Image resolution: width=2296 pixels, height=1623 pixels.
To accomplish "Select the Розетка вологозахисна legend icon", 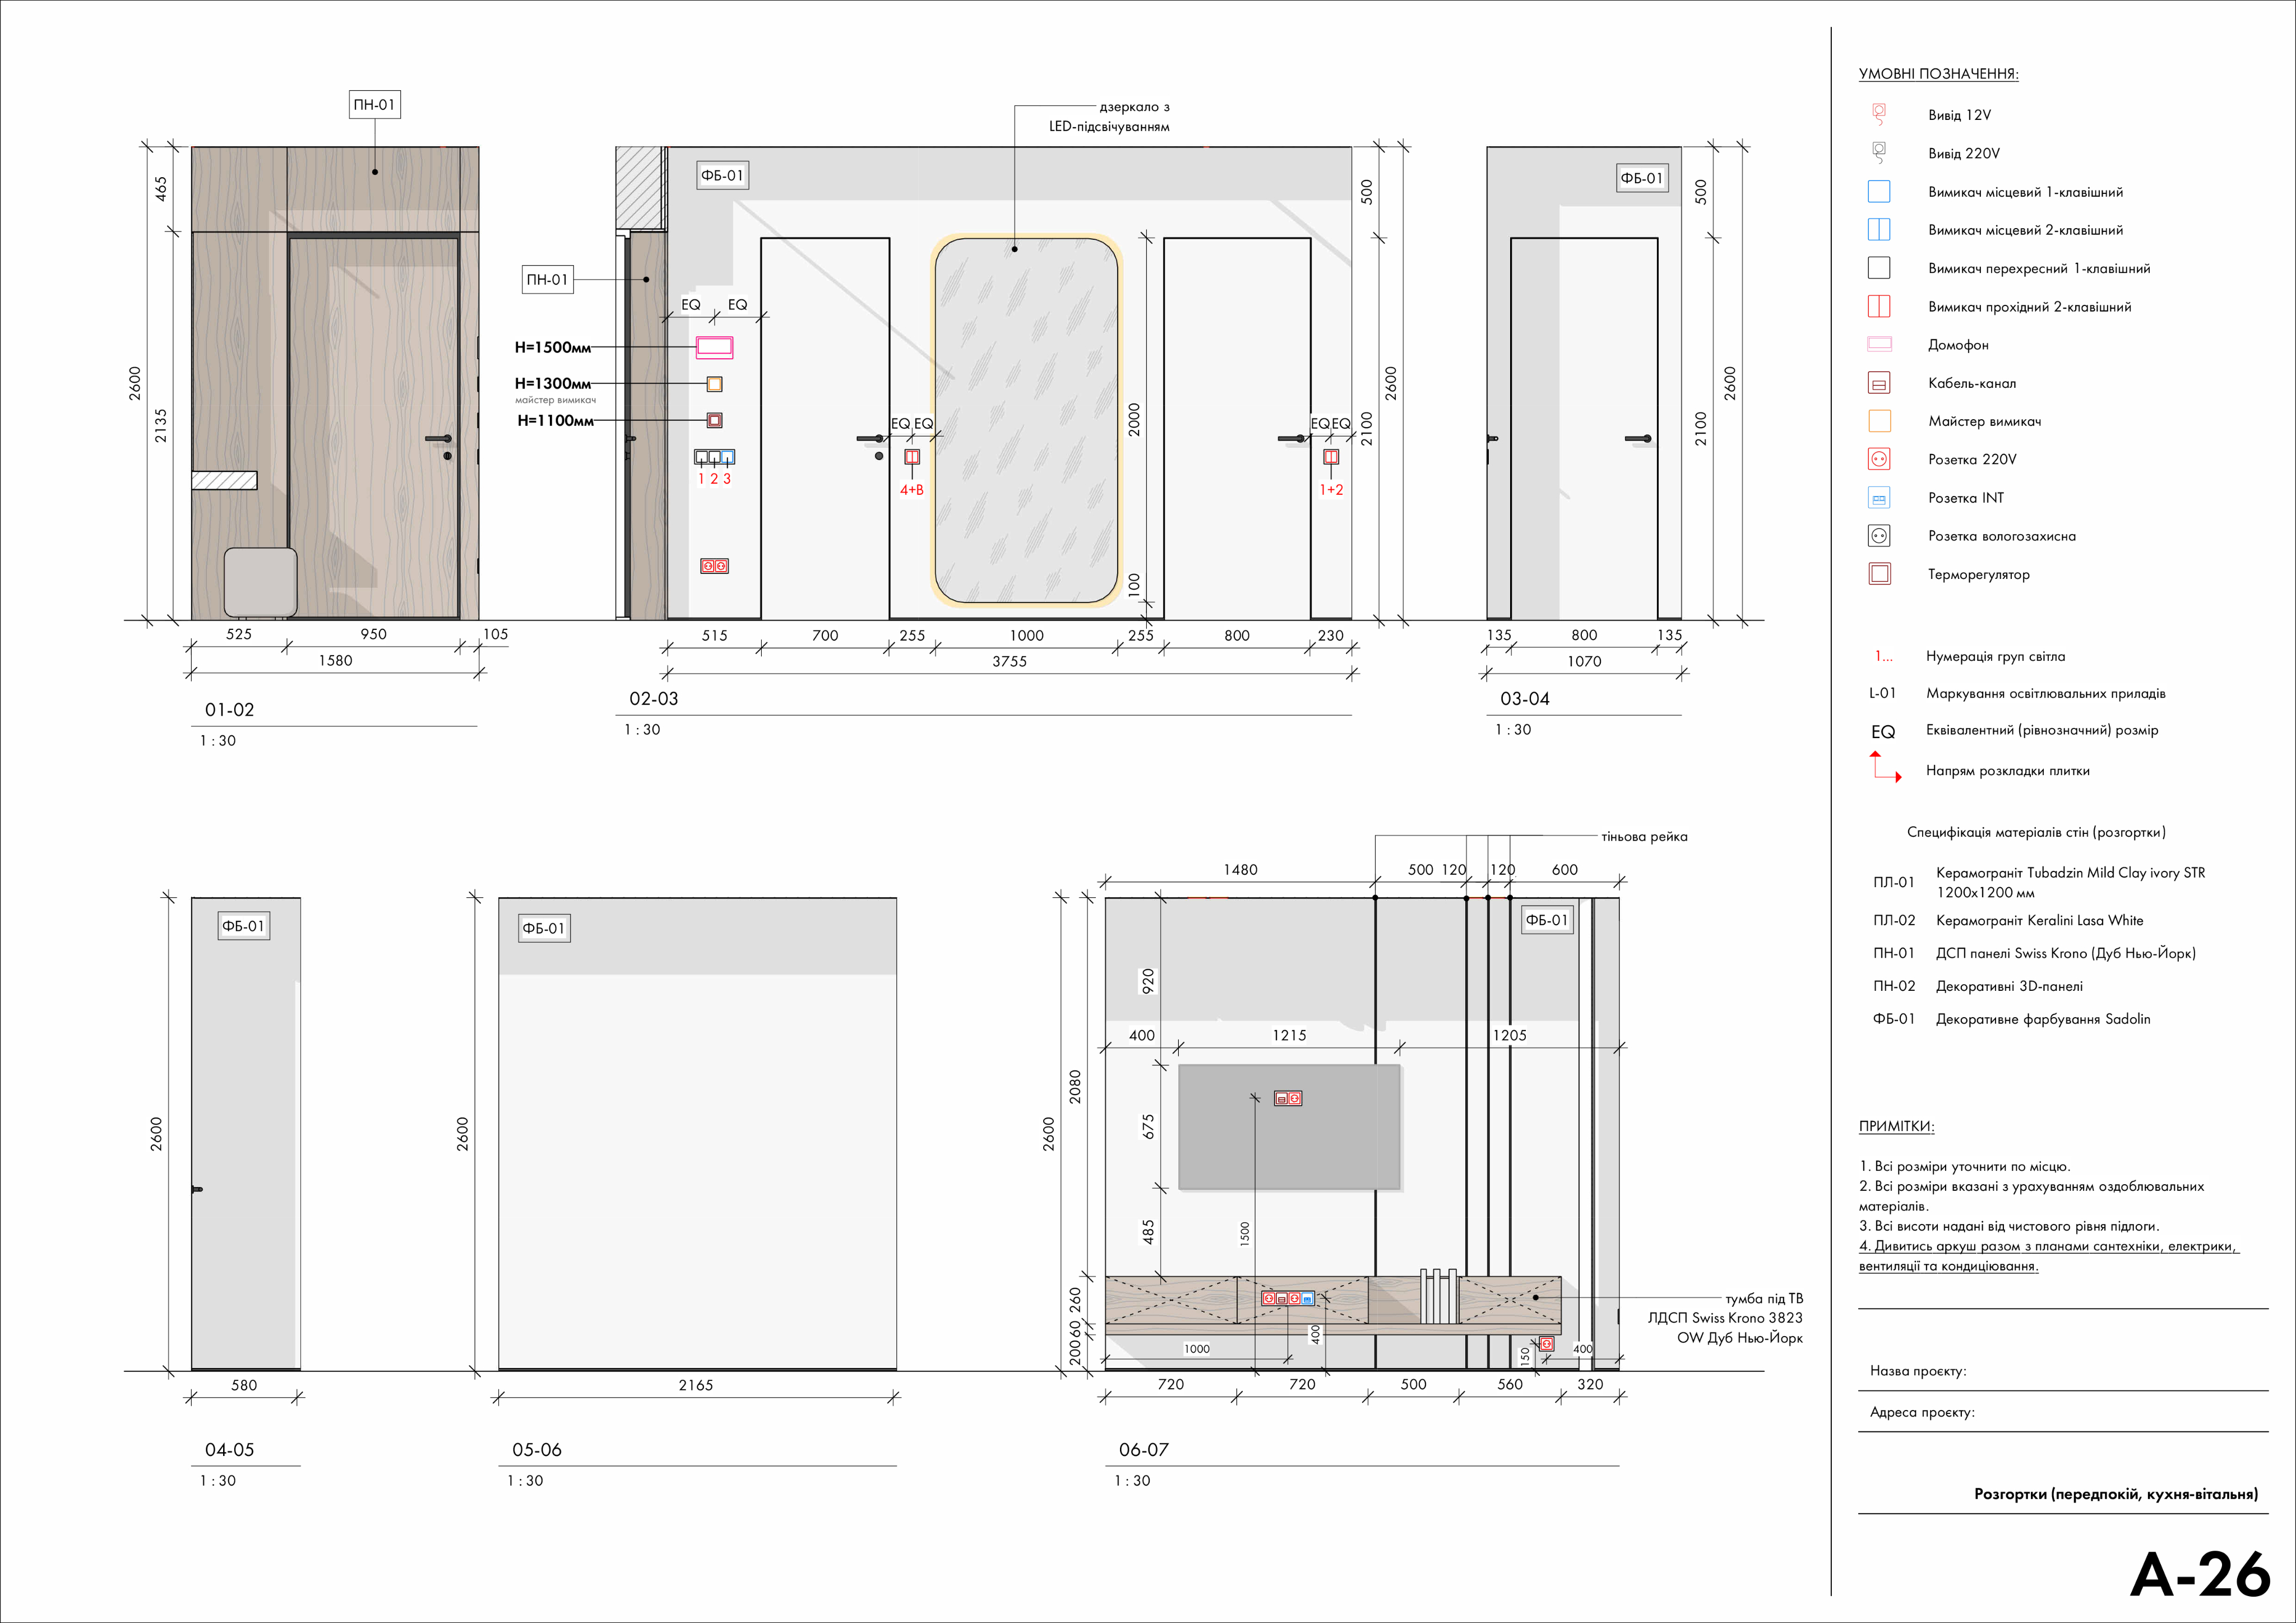I will (1879, 536).
